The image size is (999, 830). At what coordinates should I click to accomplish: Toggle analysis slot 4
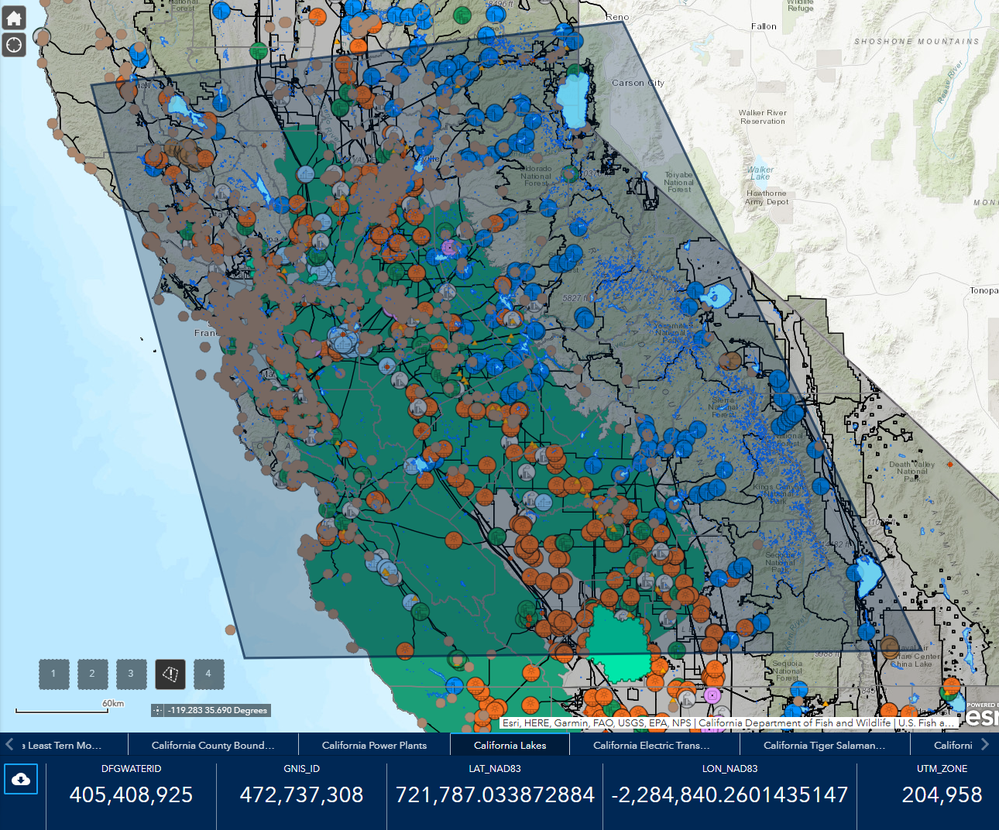208,674
